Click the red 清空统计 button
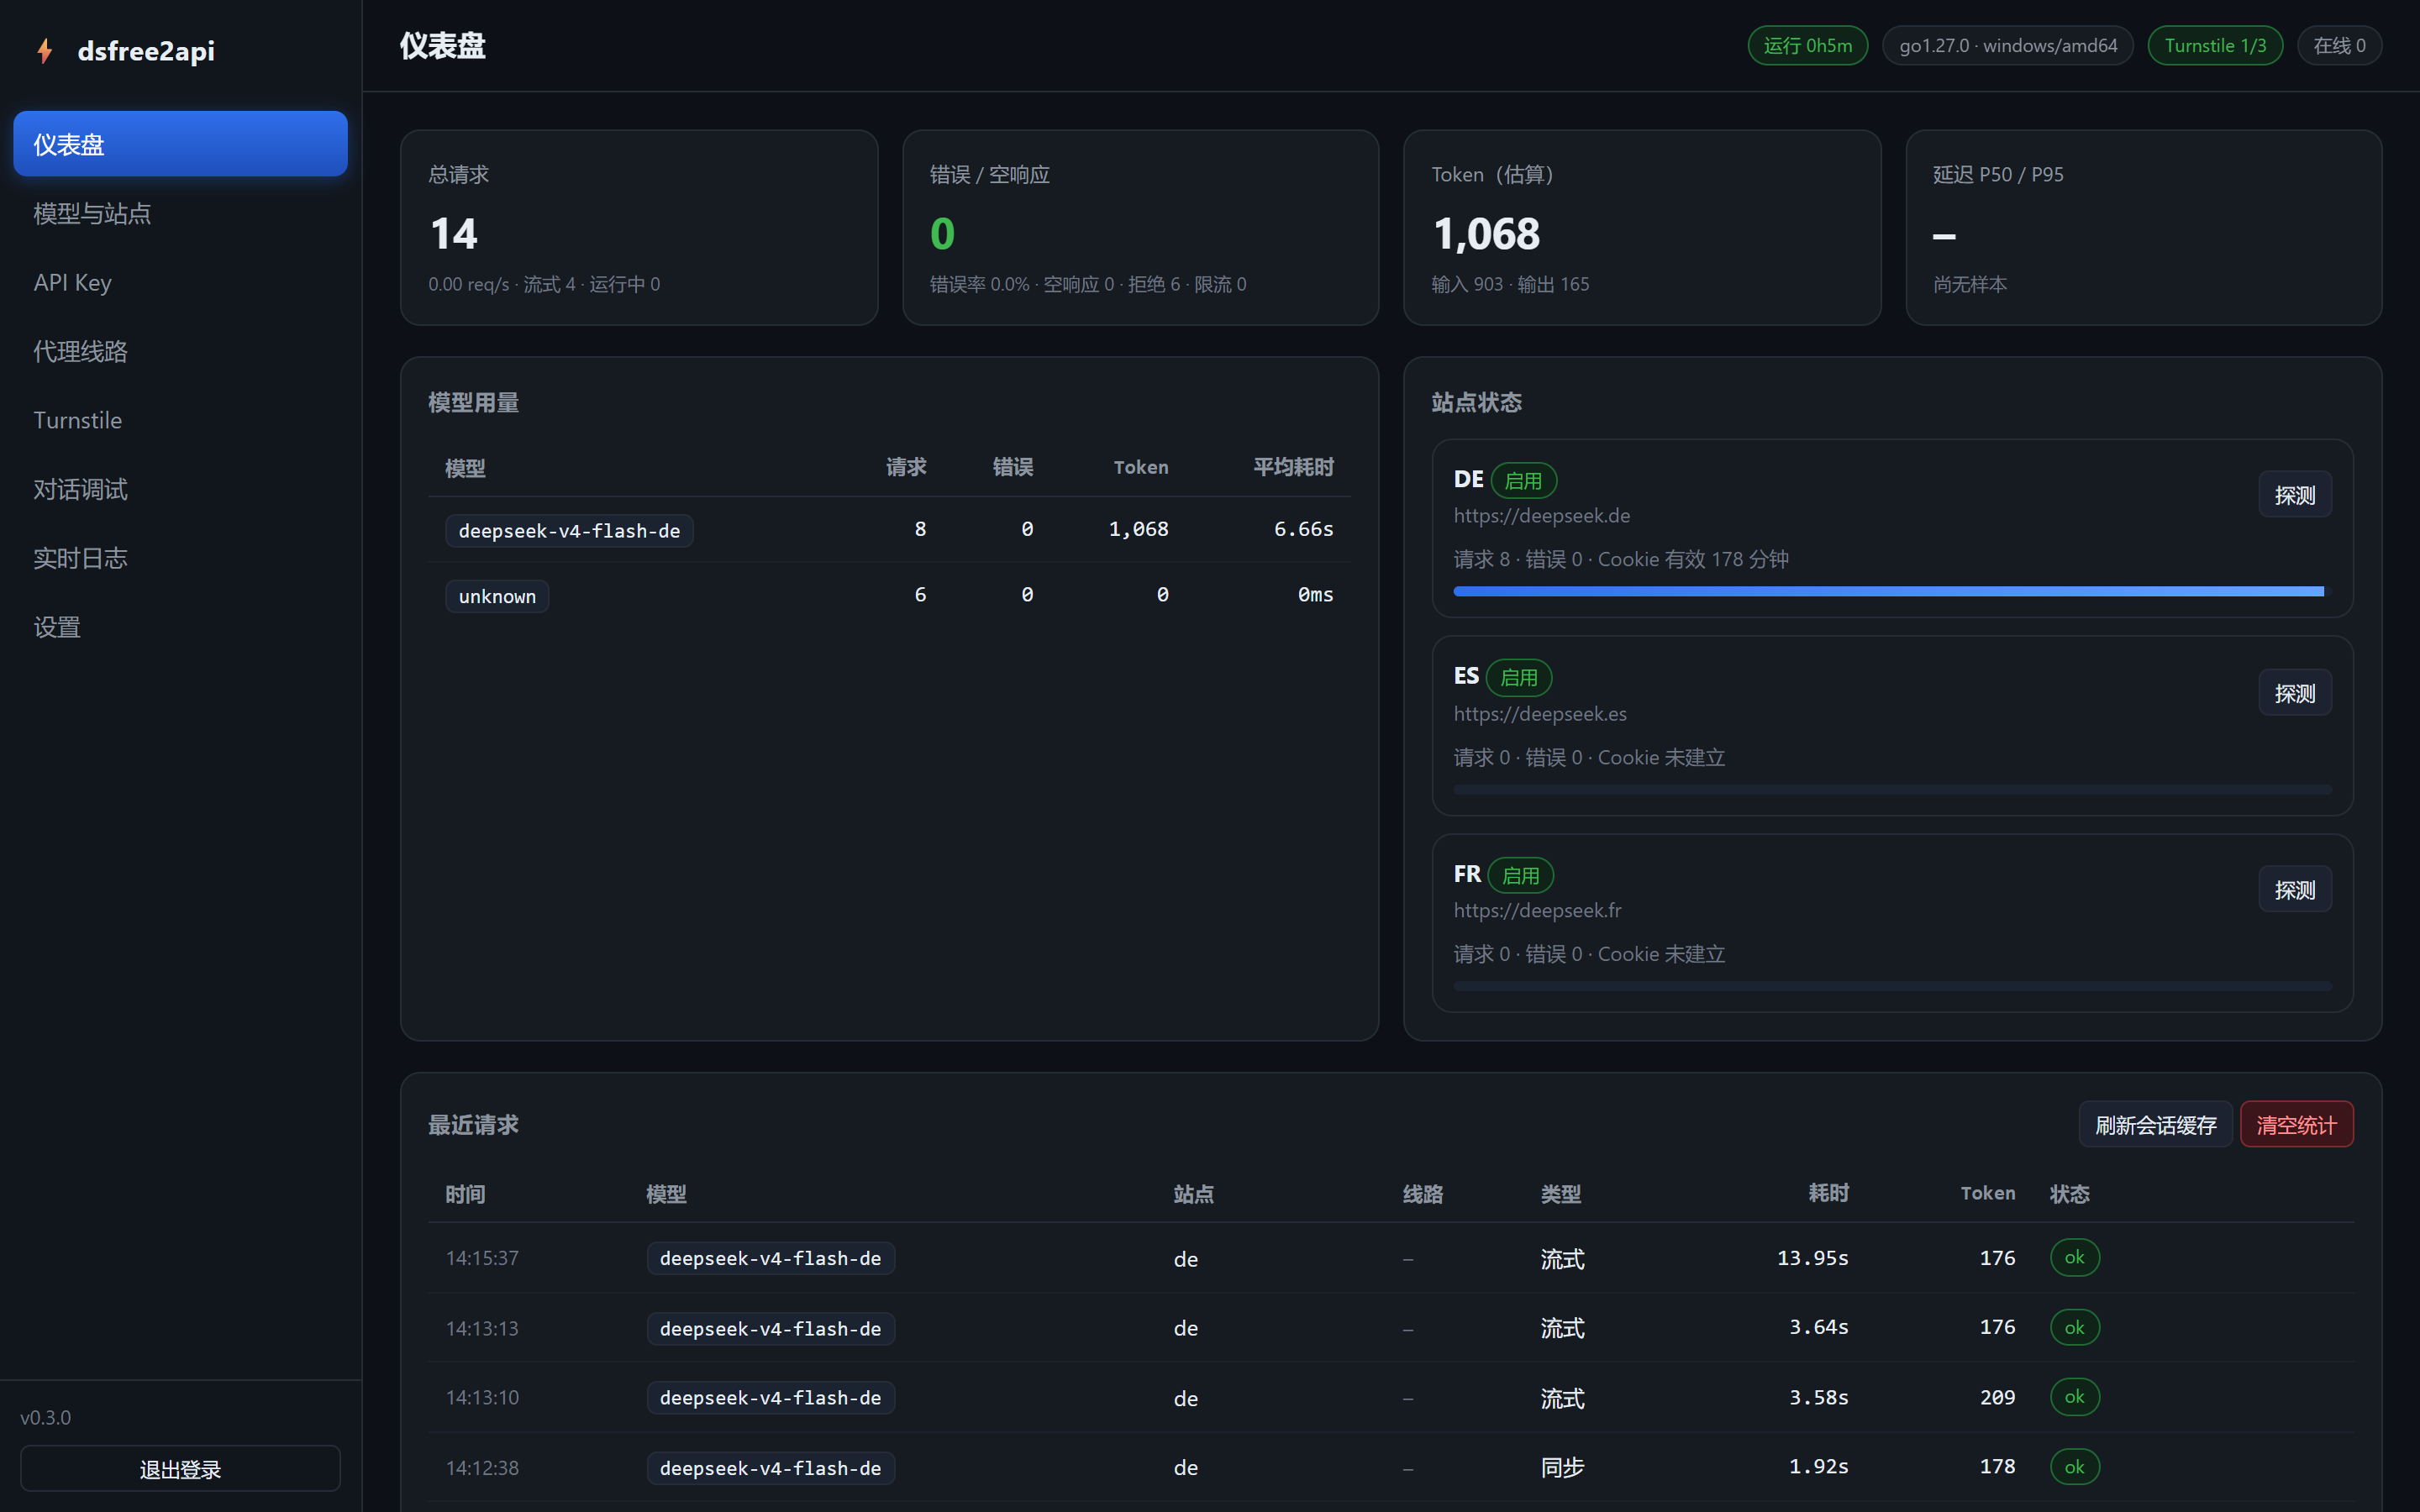2420x1512 pixels. [x=2296, y=1125]
